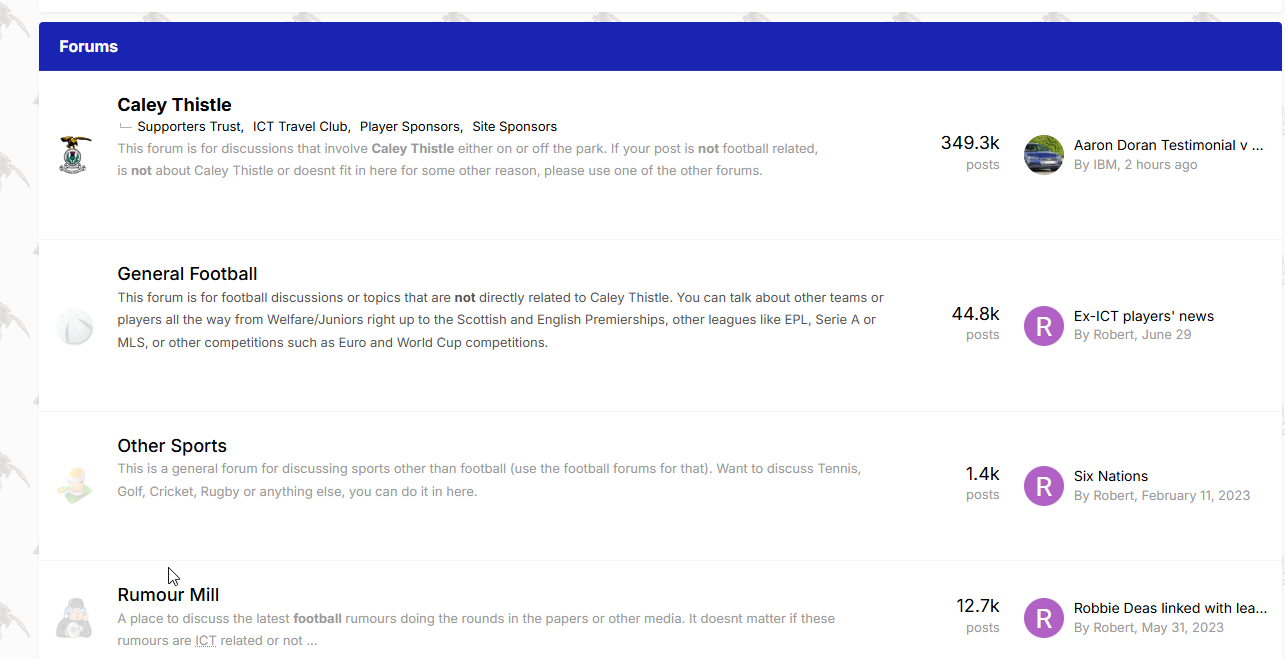Open Robert's avatar beside Robbie Deas topic
This screenshot has width=1285, height=659.
(x=1044, y=618)
